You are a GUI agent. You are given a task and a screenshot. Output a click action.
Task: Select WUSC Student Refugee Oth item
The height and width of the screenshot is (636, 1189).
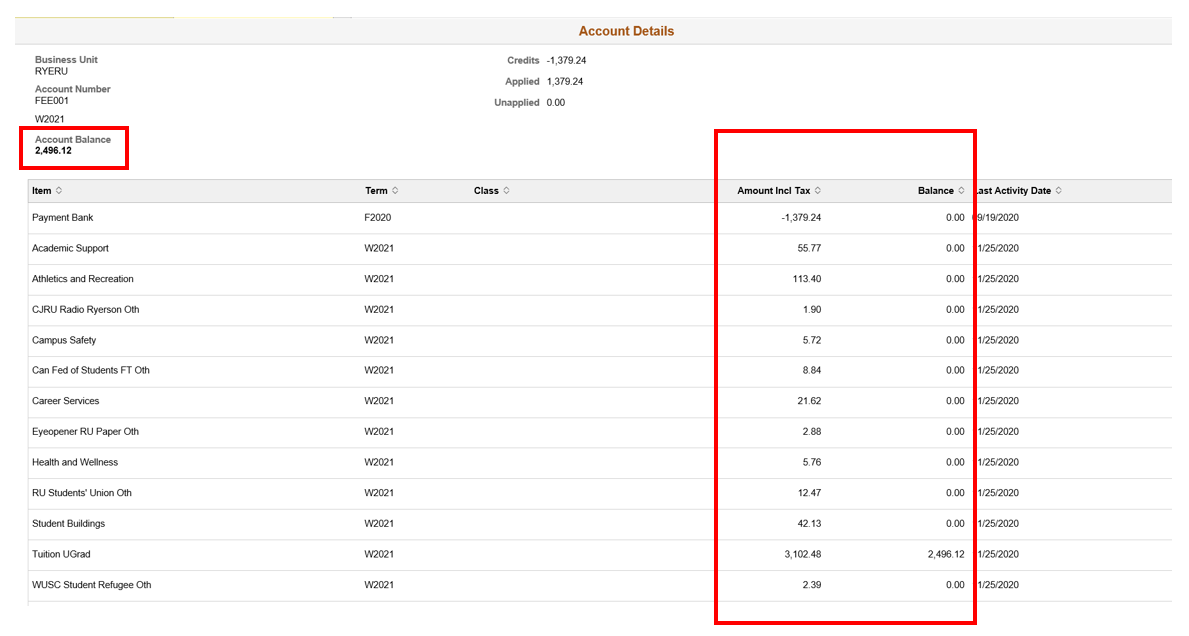[x=92, y=585]
